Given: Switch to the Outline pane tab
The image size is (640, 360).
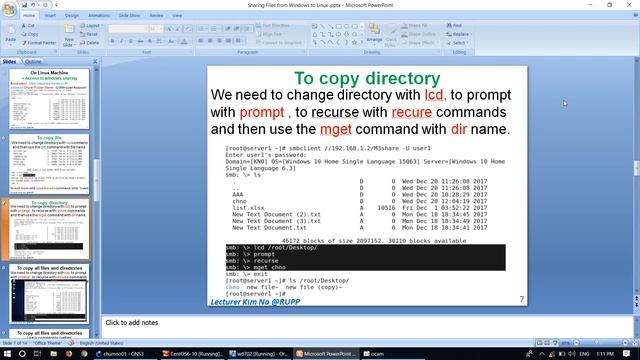Looking at the screenshot, I should click(x=33, y=62).
